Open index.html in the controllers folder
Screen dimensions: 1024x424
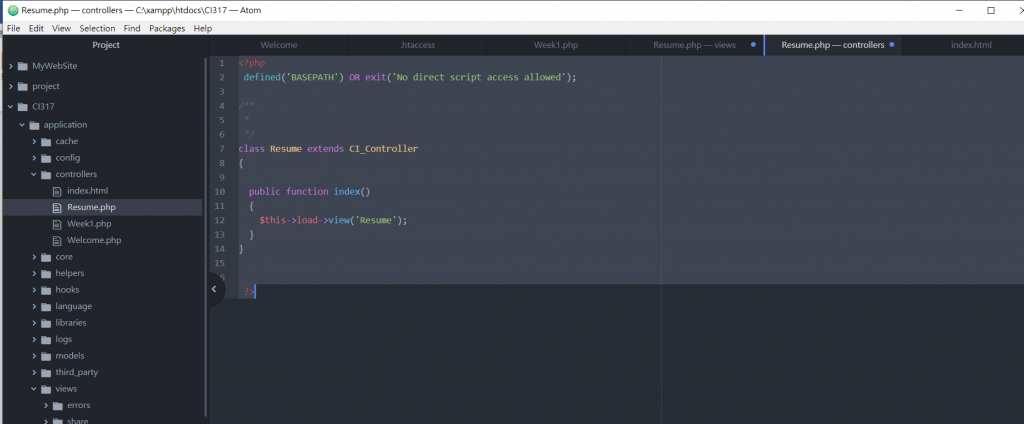tap(88, 191)
